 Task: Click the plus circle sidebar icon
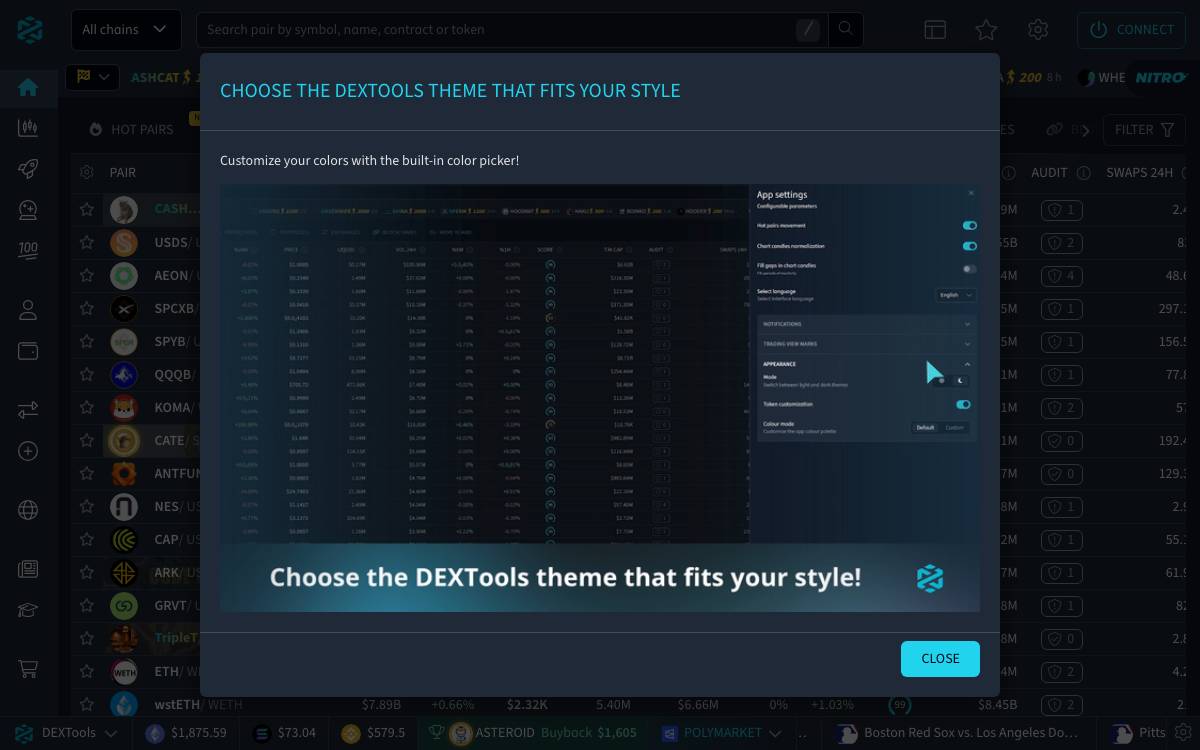(x=28, y=451)
